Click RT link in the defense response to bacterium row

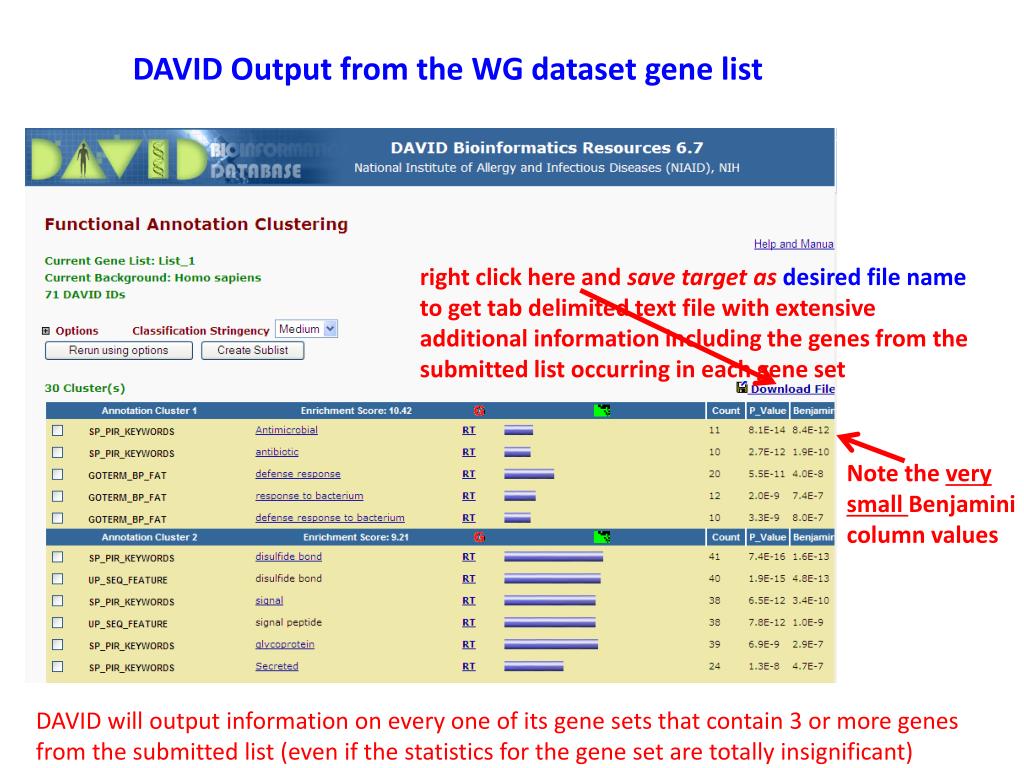tap(469, 518)
